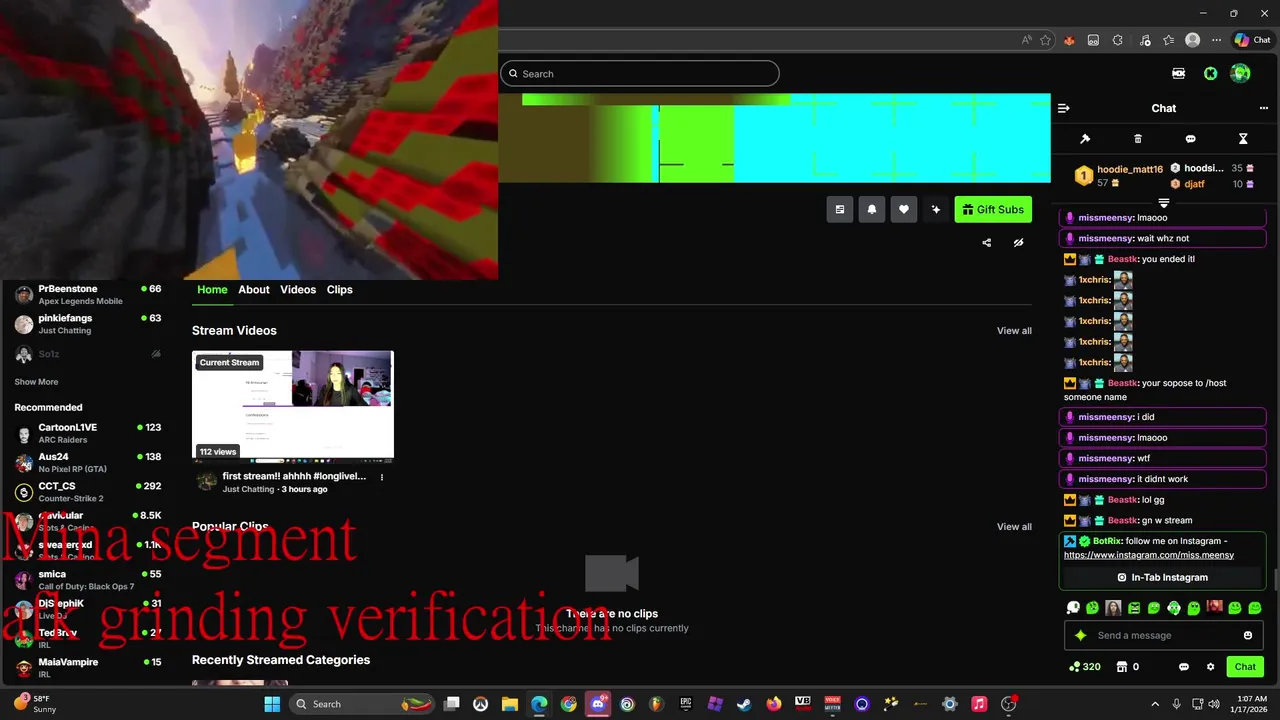Open the browser Copilot Chat button
The image size is (1280, 720).
tap(1252, 40)
